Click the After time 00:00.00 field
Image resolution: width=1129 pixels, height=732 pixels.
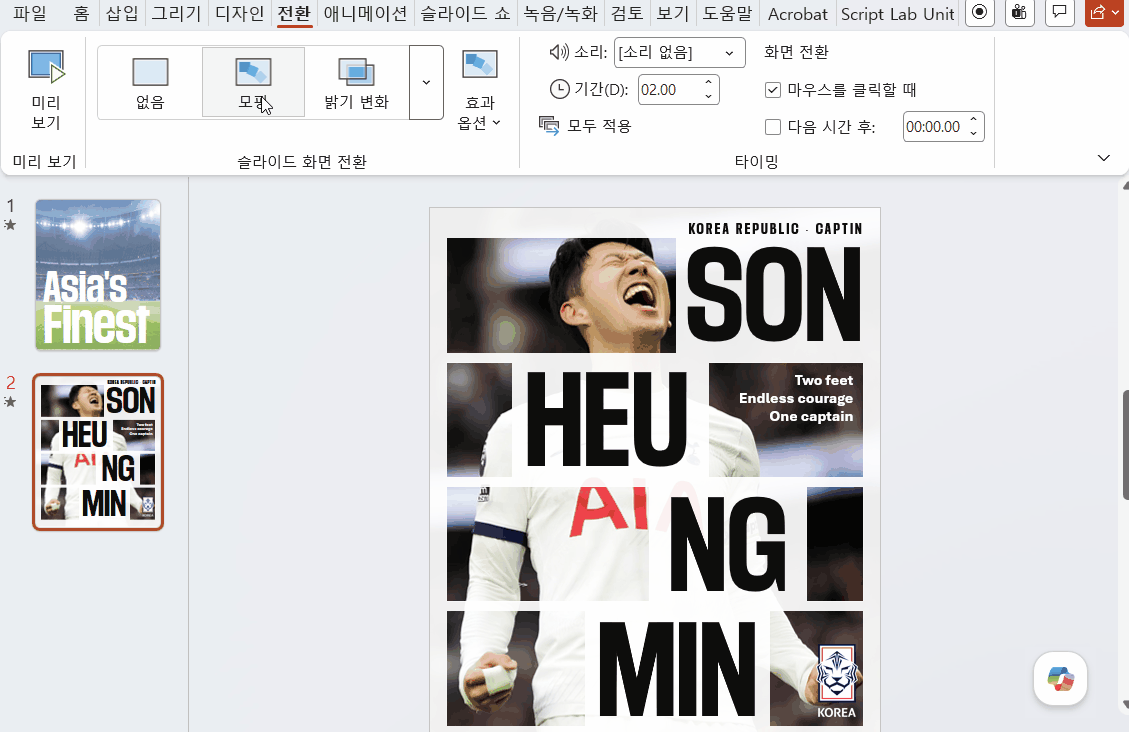click(933, 127)
